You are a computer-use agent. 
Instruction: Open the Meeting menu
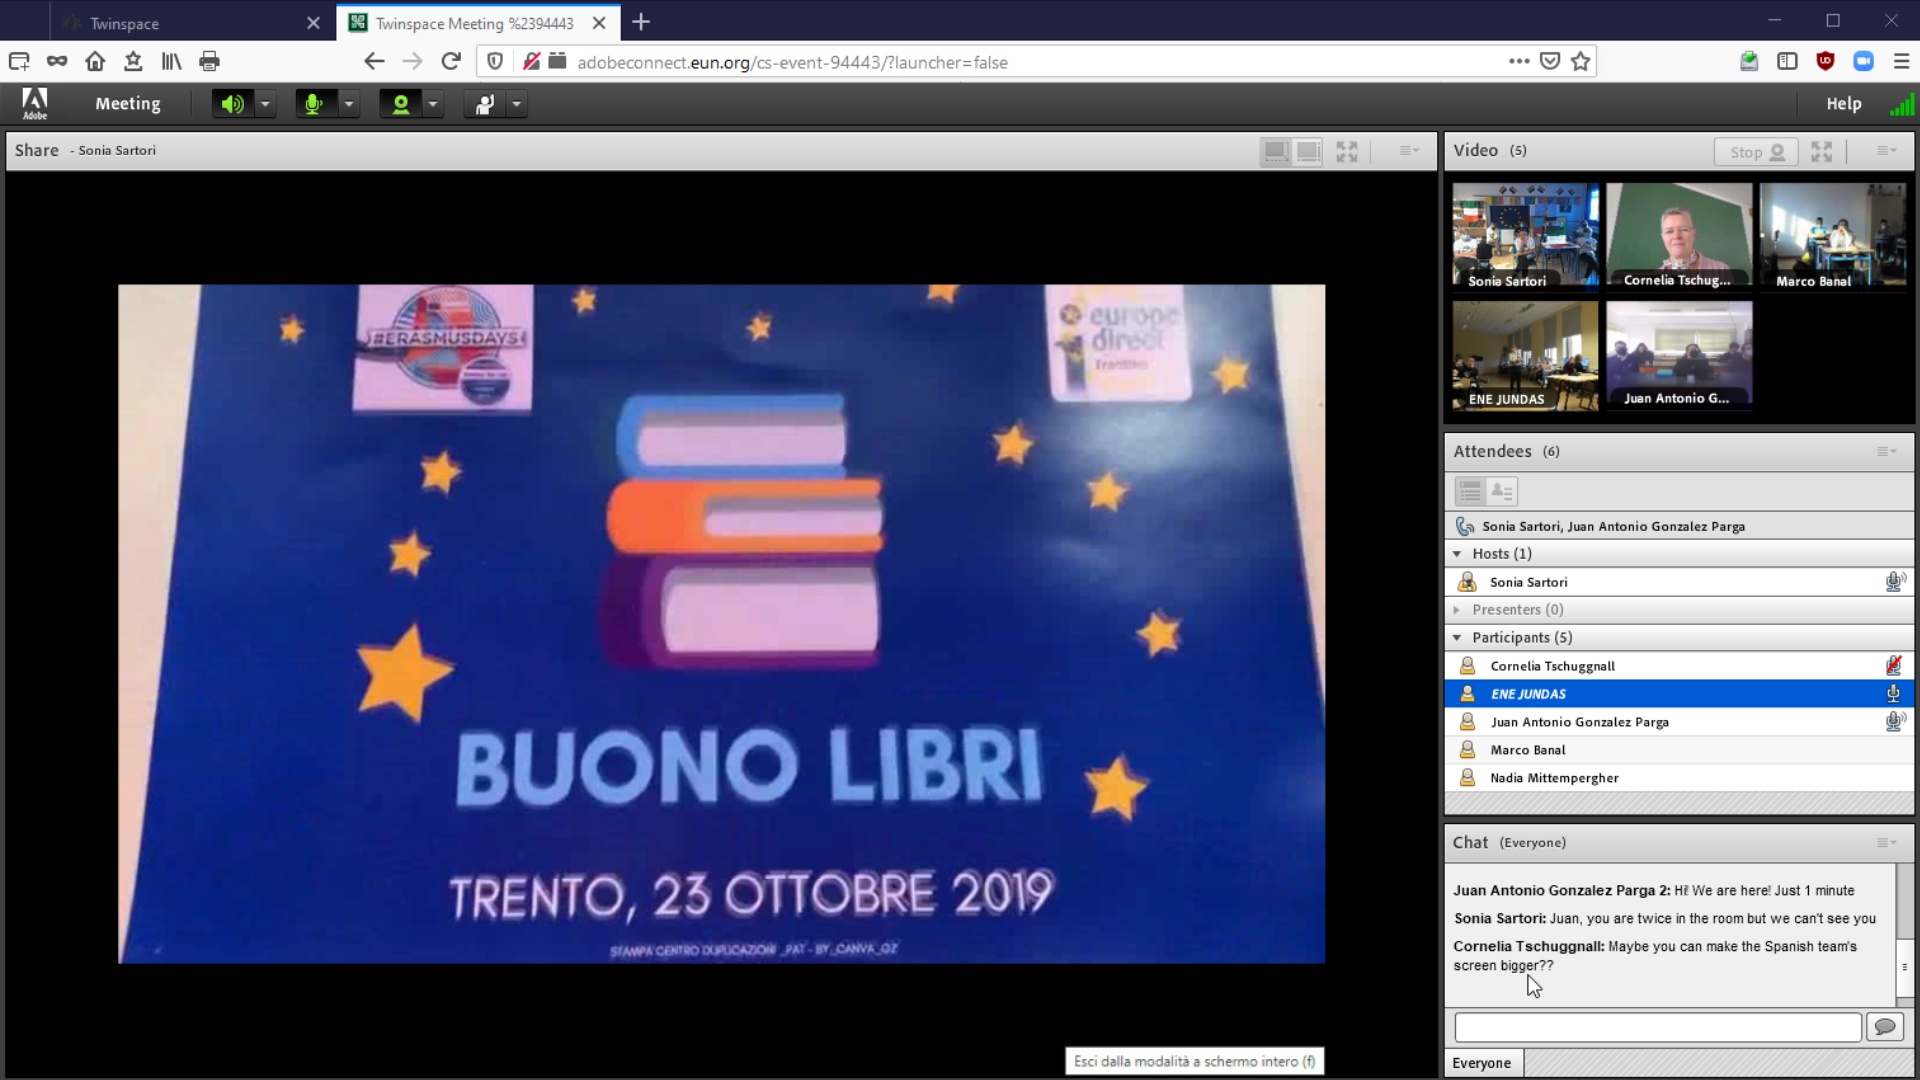[x=127, y=104]
